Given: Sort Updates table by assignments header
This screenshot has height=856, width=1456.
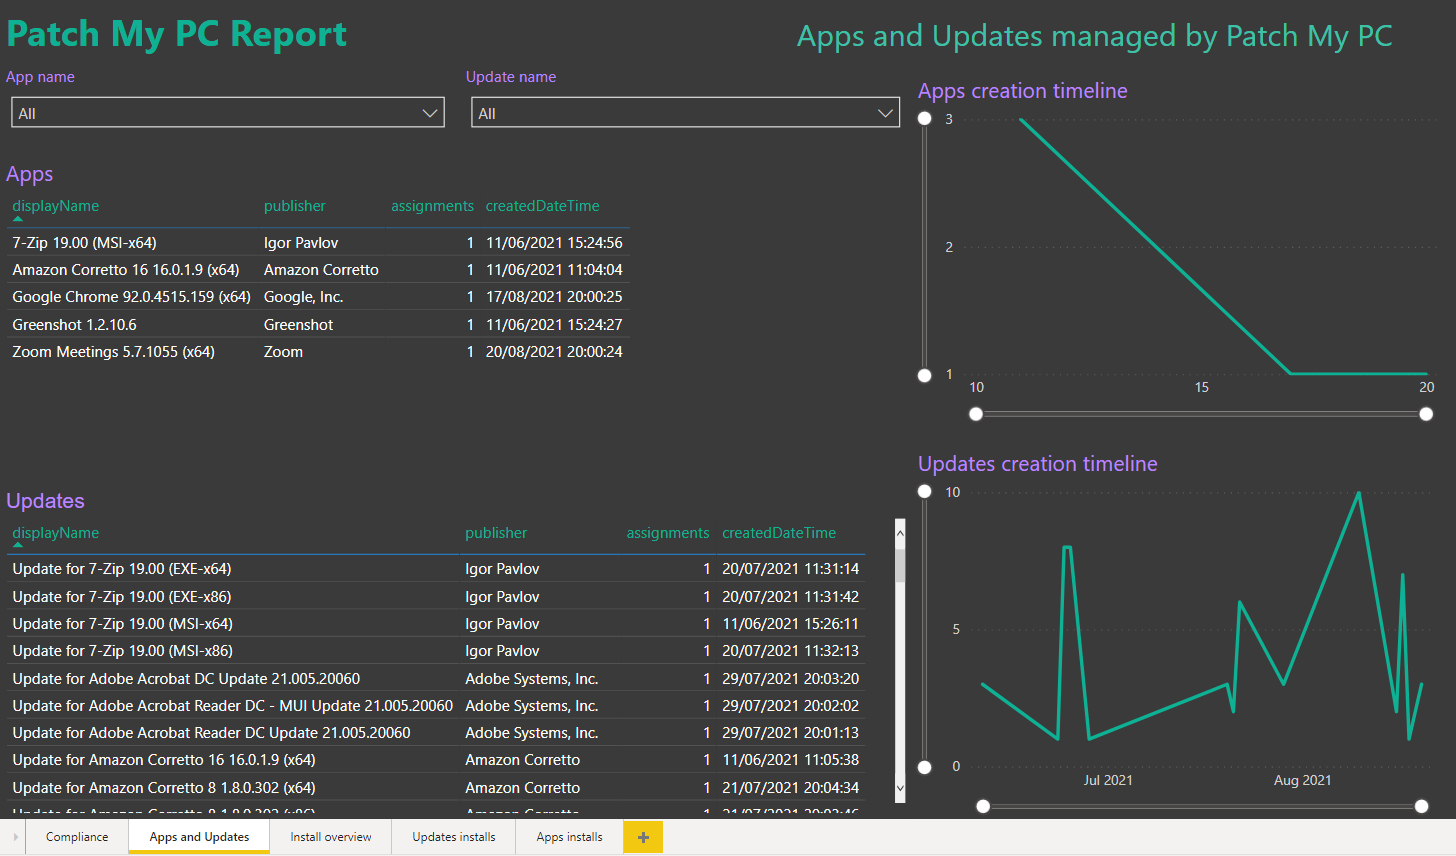Looking at the screenshot, I should pos(668,533).
